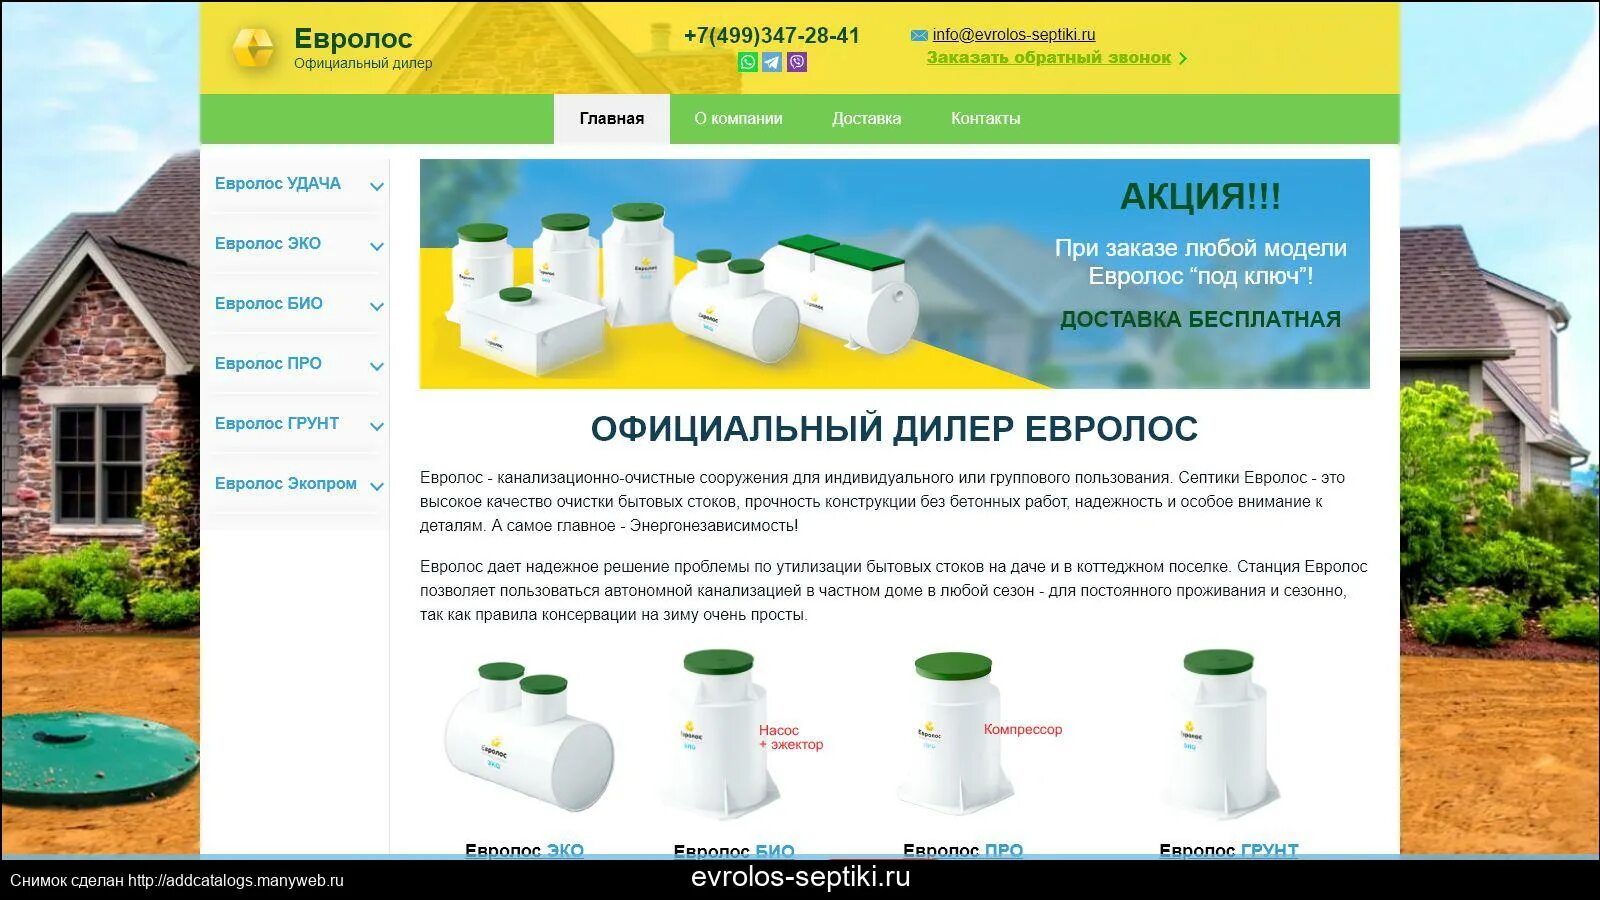Expand the Евролос ПРО sidebar chevron
The image size is (1600, 900).
[x=377, y=366]
